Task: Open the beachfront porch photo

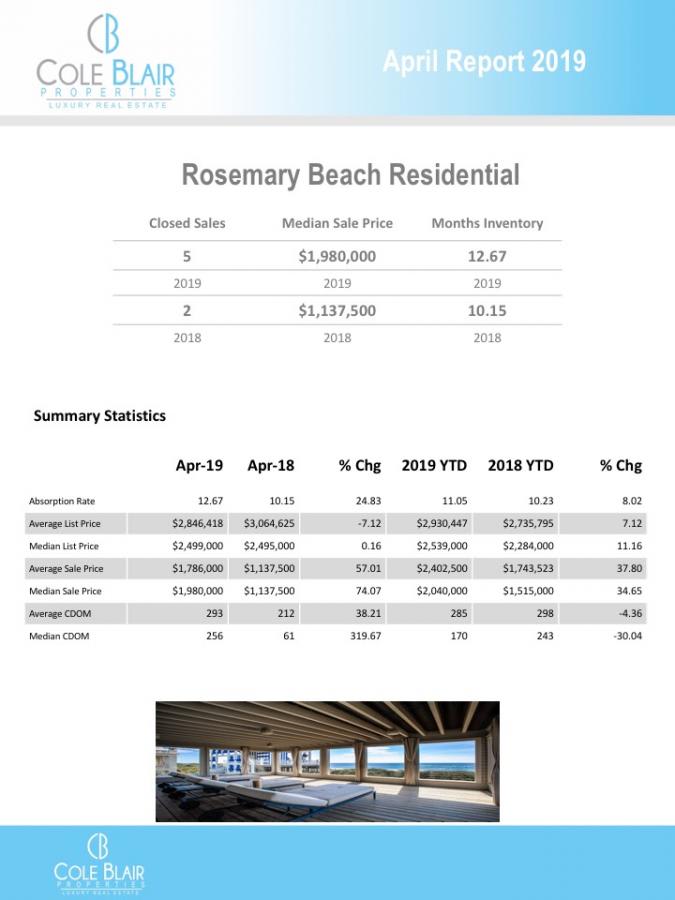Action: click(x=328, y=761)
